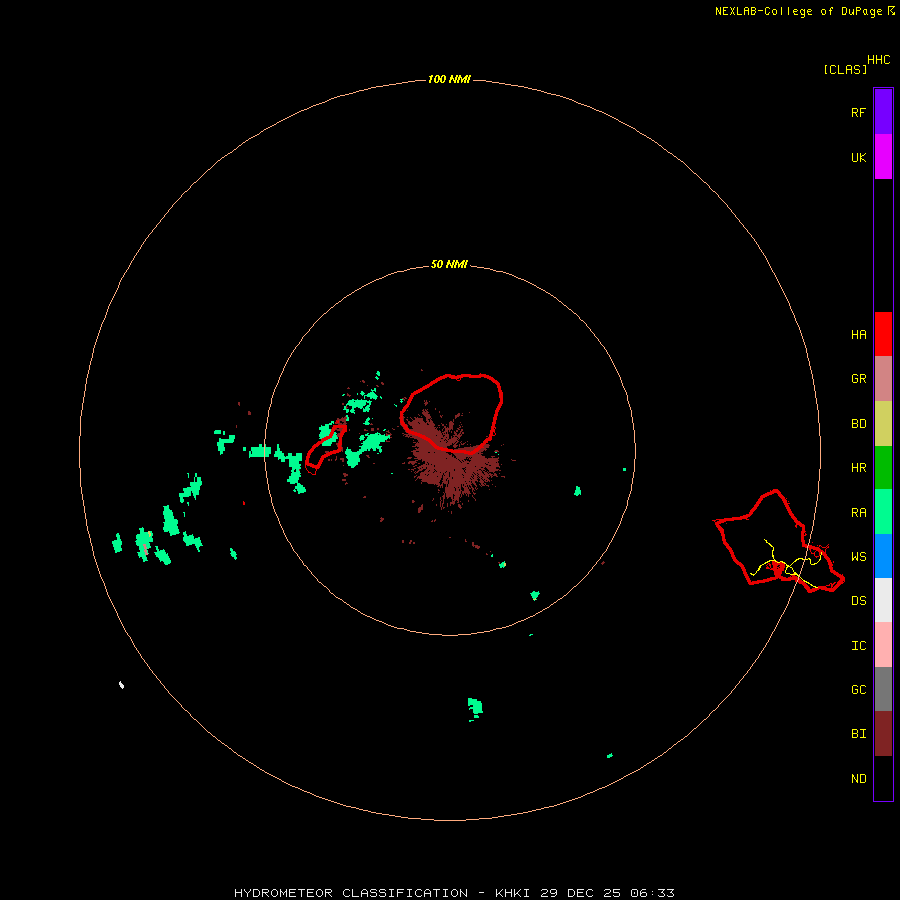This screenshot has height=900, width=900.
Task: Click the DS white legend swatch
Action: 883,600
